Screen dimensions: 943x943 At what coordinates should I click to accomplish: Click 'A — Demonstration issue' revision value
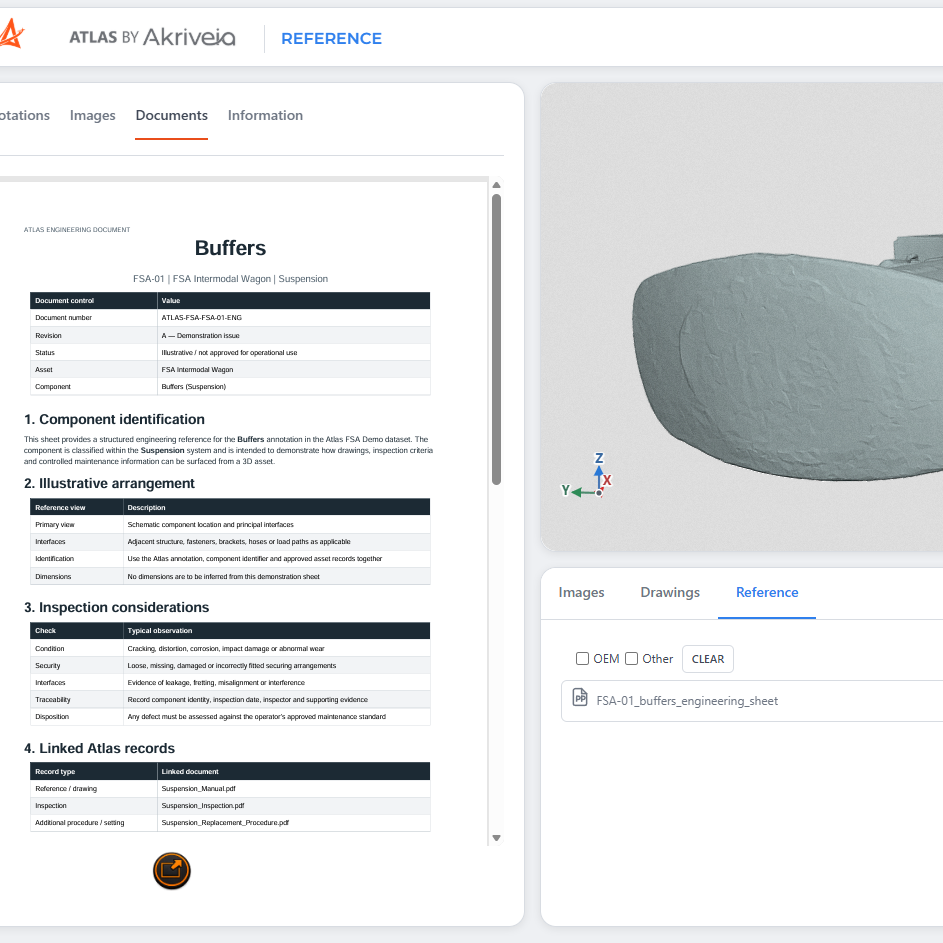pos(200,336)
